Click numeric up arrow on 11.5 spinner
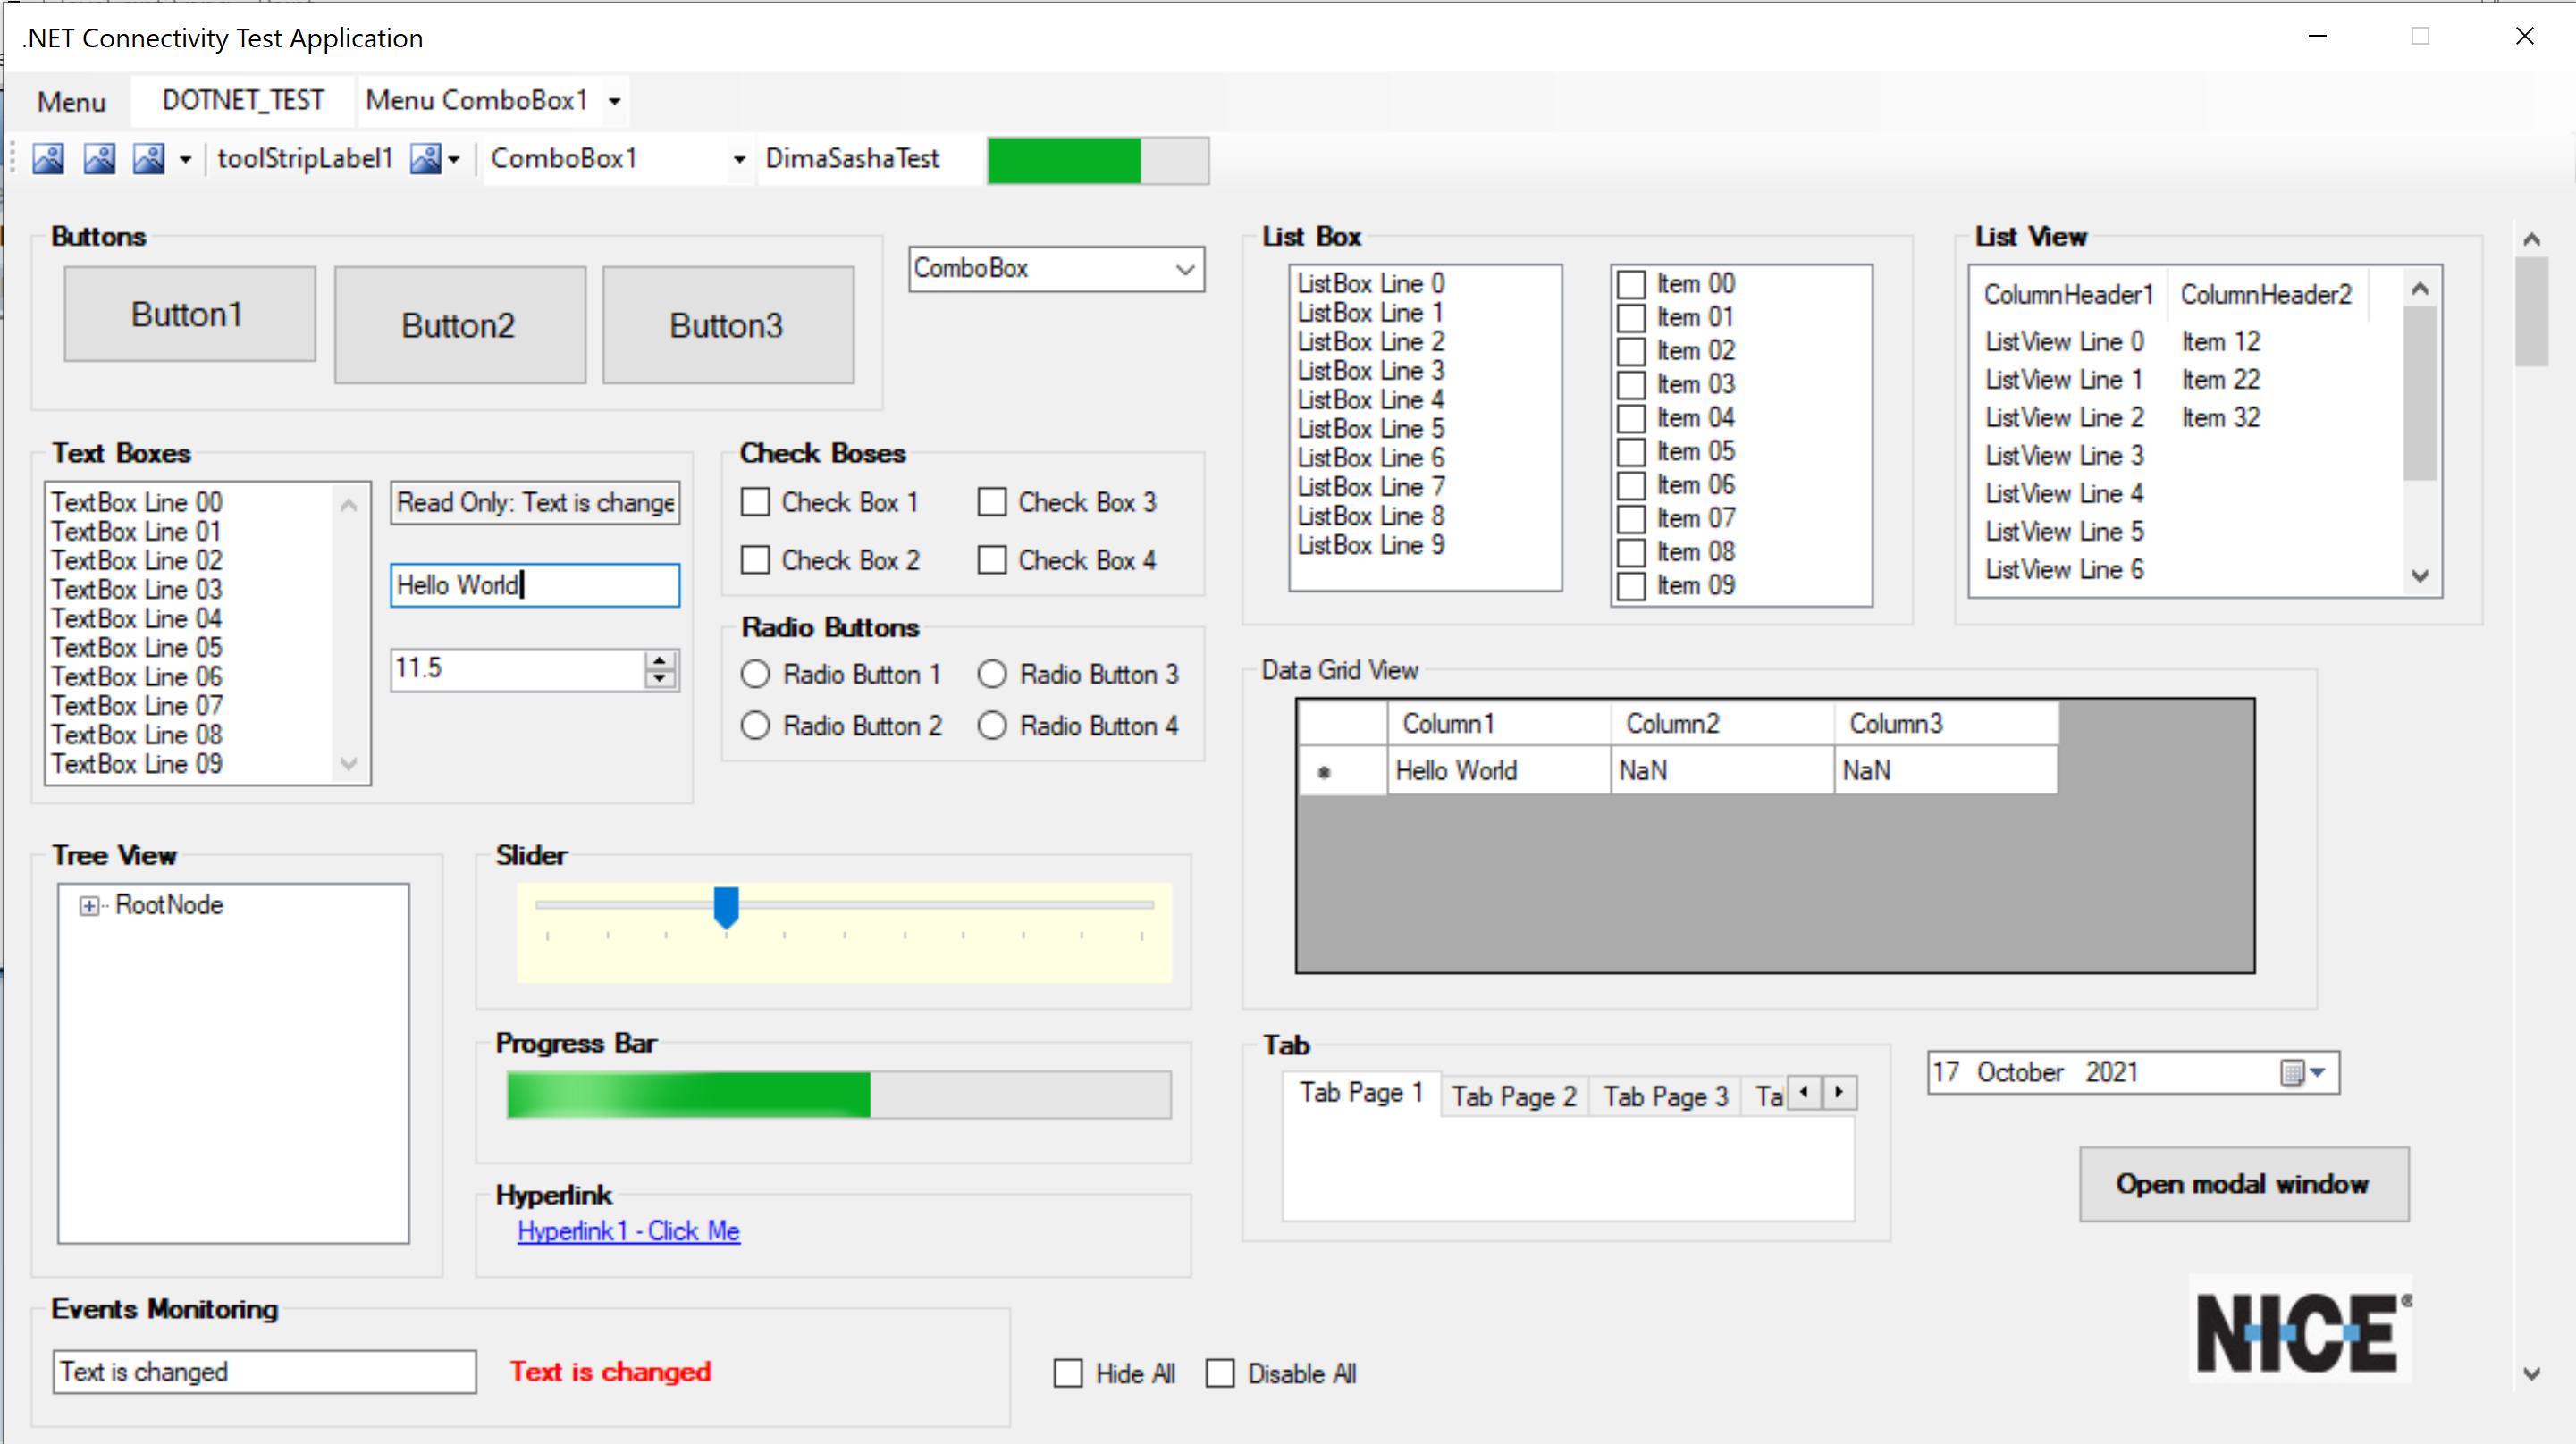Screen dimensions: 2576x1444 click(x=660, y=660)
